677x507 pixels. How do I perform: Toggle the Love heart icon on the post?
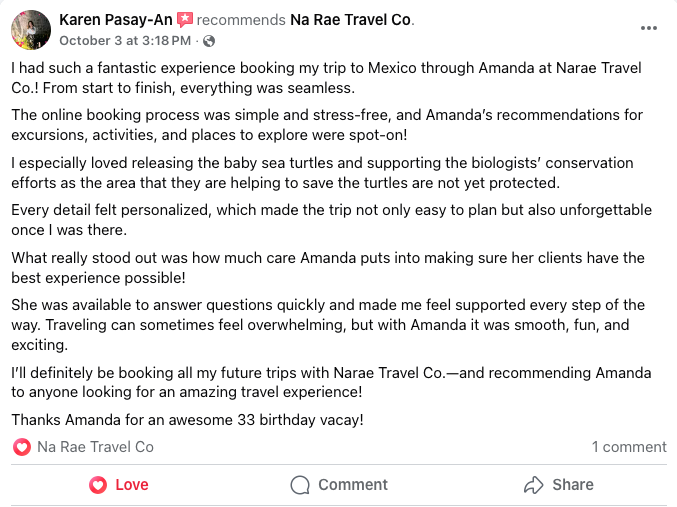98,485
